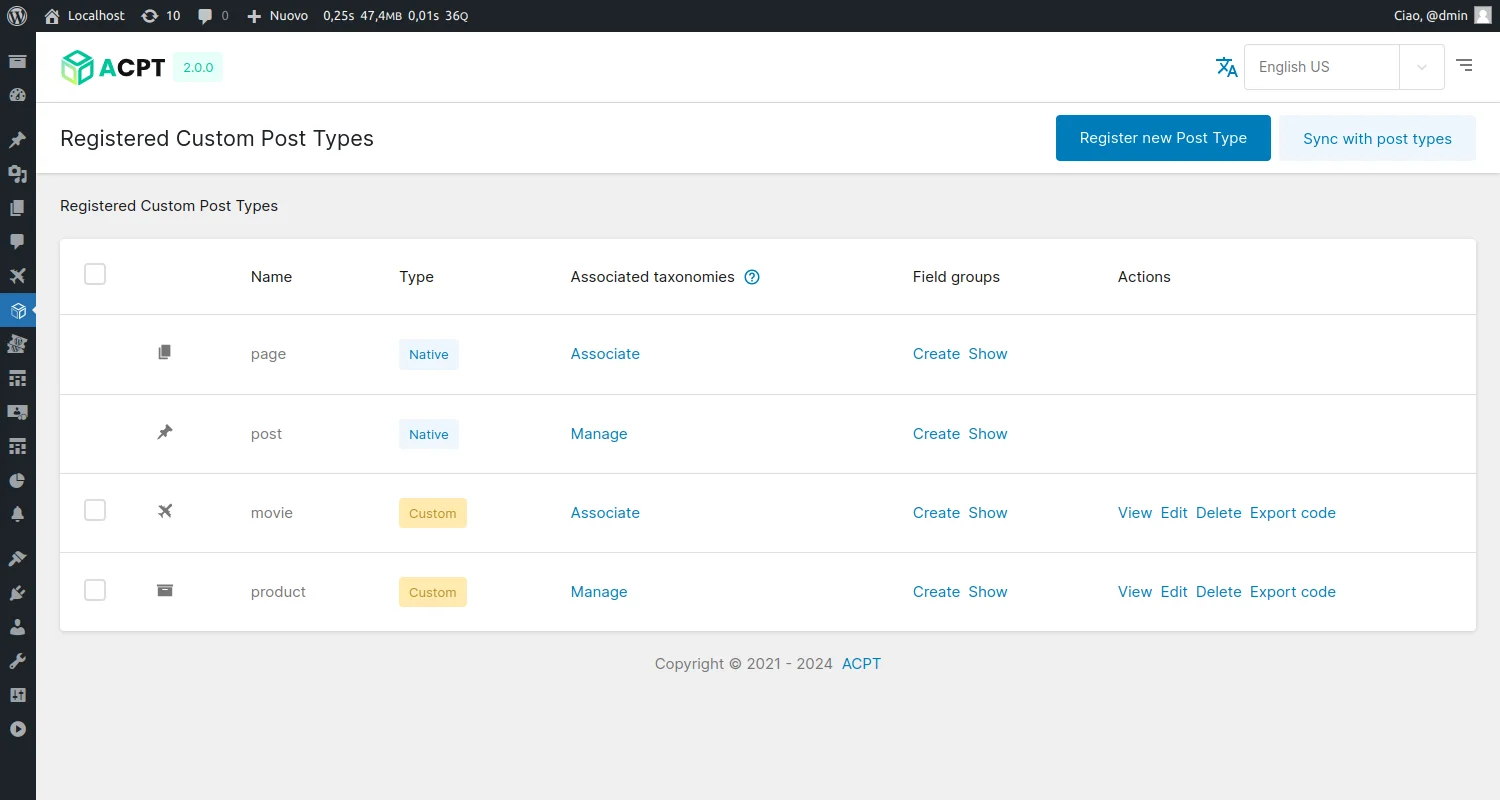Screen dimensions: 1500x800
Task: Check the movie row checkbox
Action: click(x=95, y=511)
